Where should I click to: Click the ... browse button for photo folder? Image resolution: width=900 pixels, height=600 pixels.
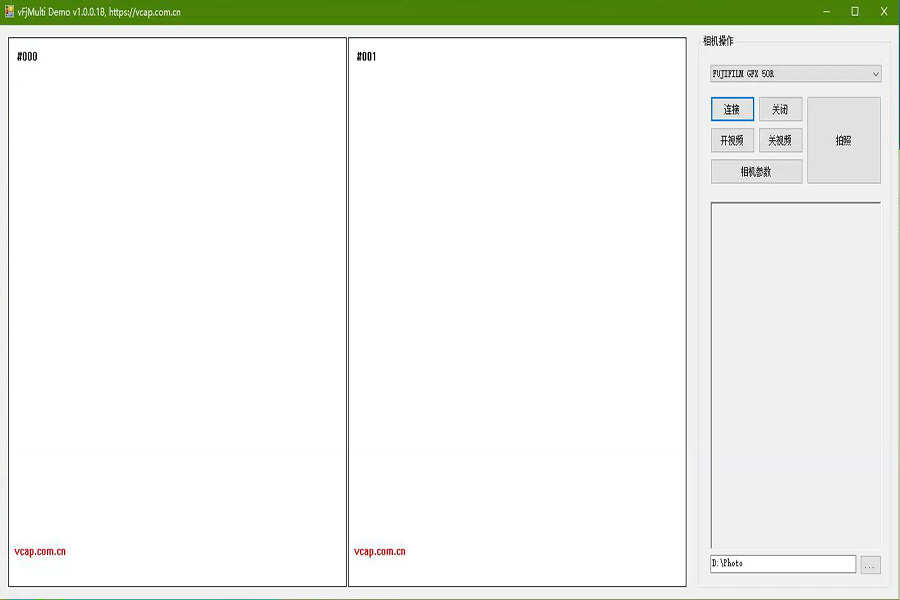pyautogui.click(x=872, y=565)
